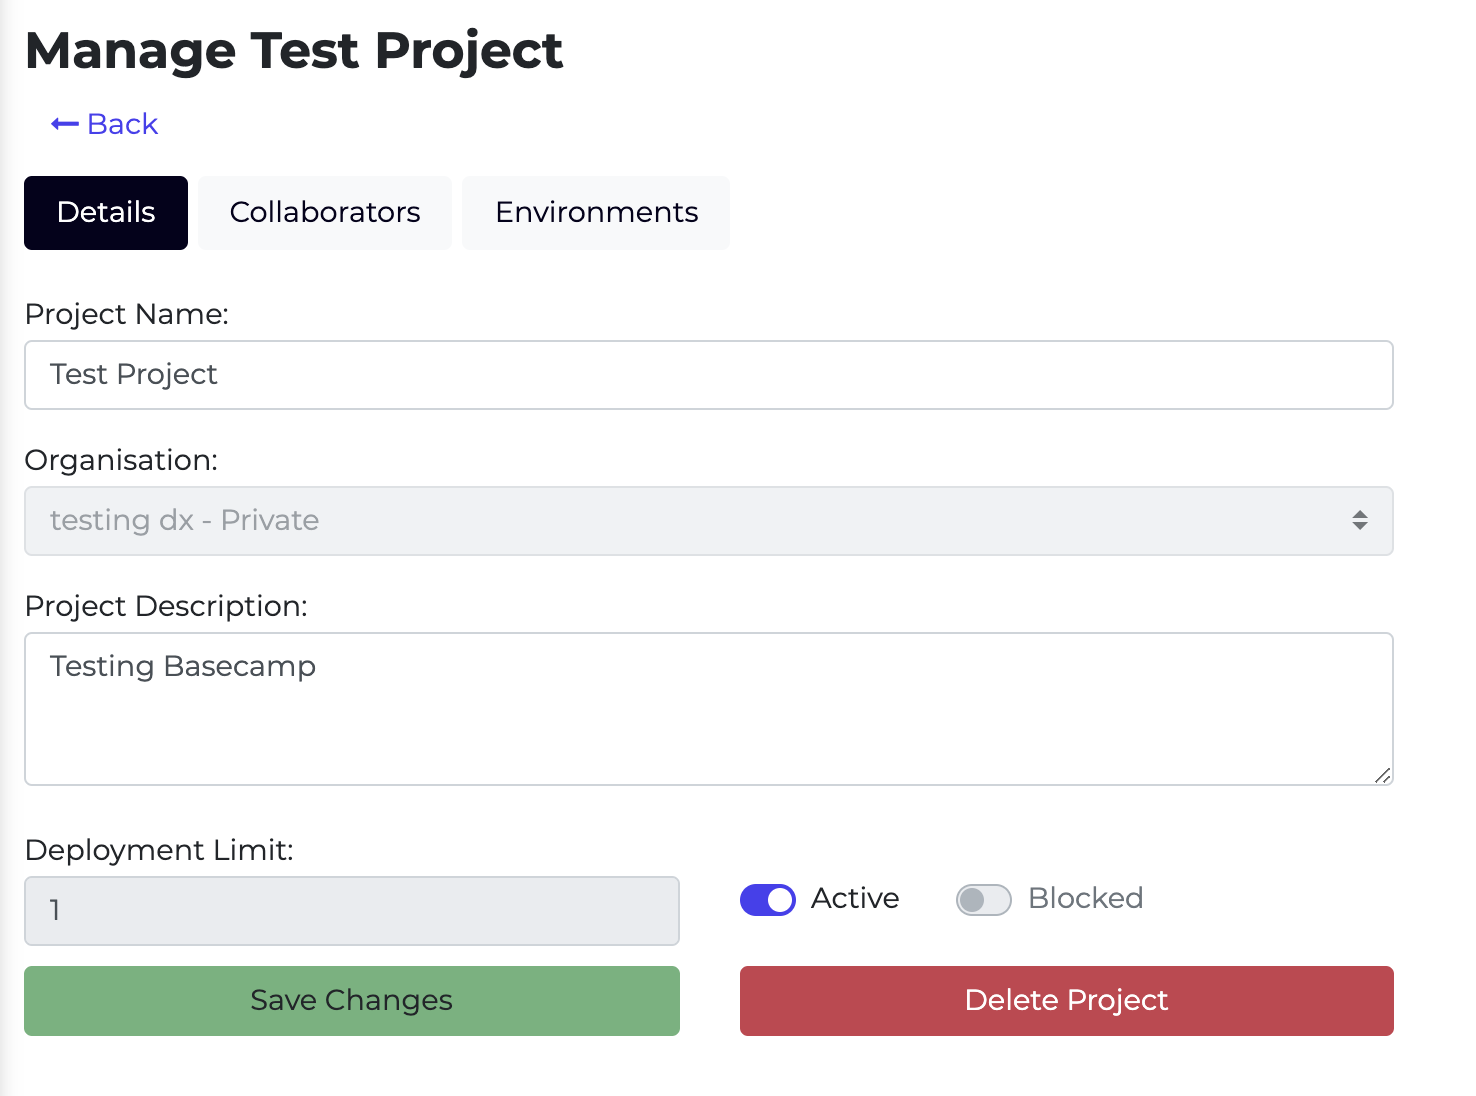
Task: Click the Save Changes button
Action: (352, 1001)
